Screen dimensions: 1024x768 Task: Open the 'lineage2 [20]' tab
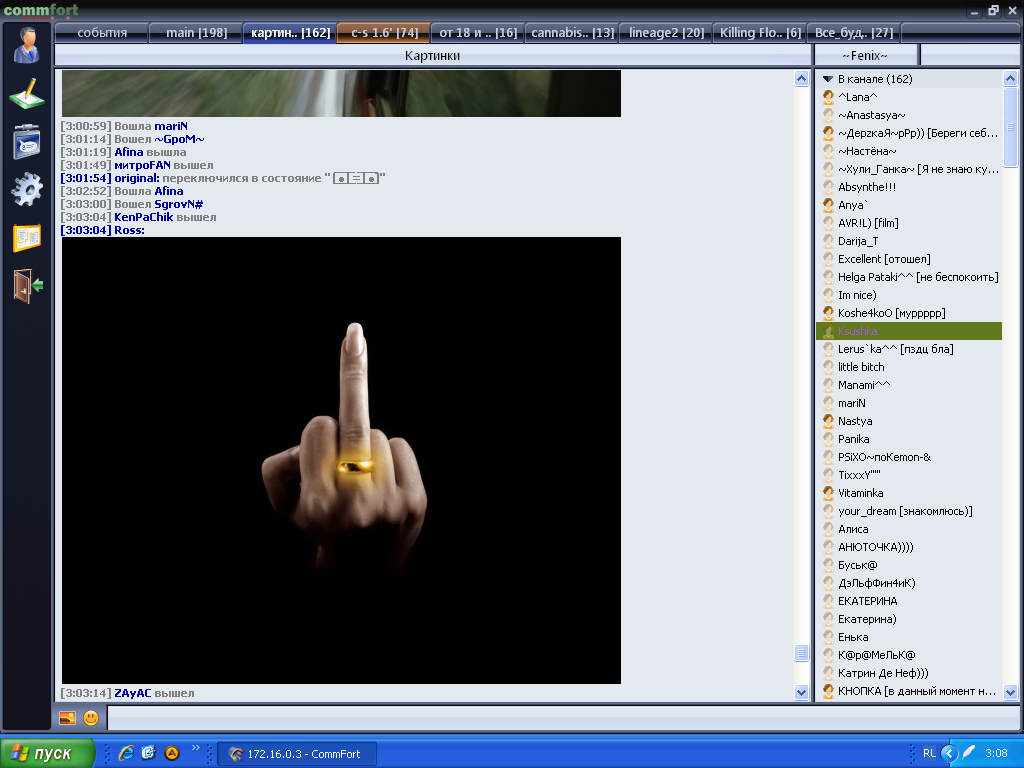click(x=666, y=33)
